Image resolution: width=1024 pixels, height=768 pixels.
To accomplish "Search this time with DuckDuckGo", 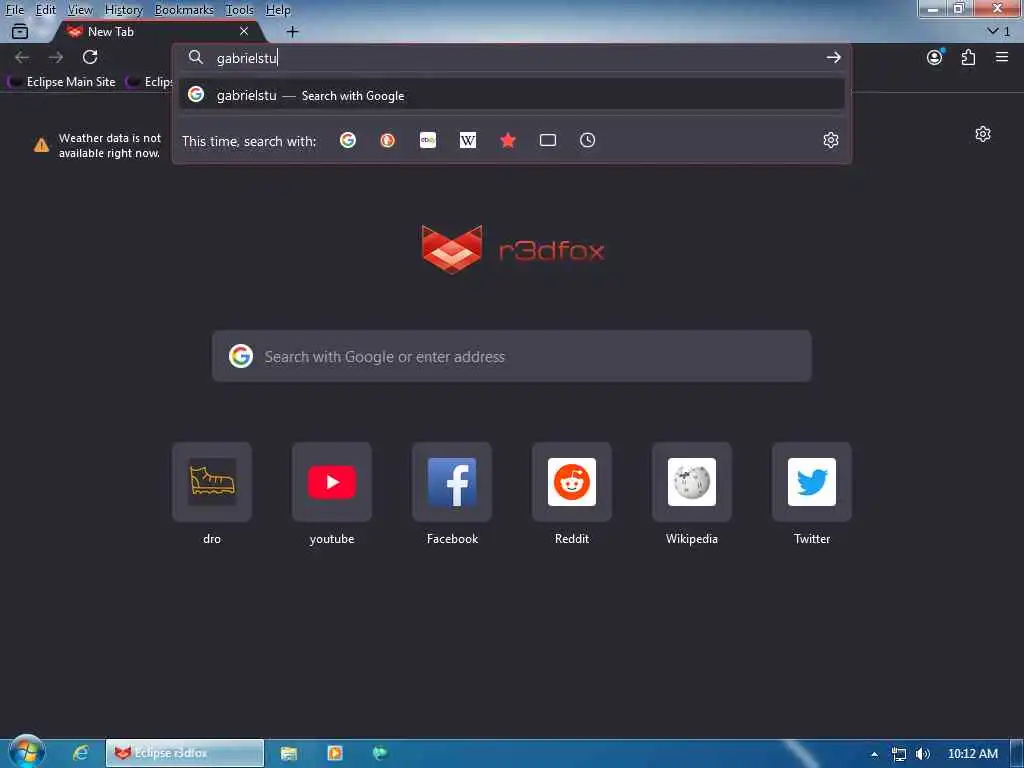I will (x=388, y=140).
